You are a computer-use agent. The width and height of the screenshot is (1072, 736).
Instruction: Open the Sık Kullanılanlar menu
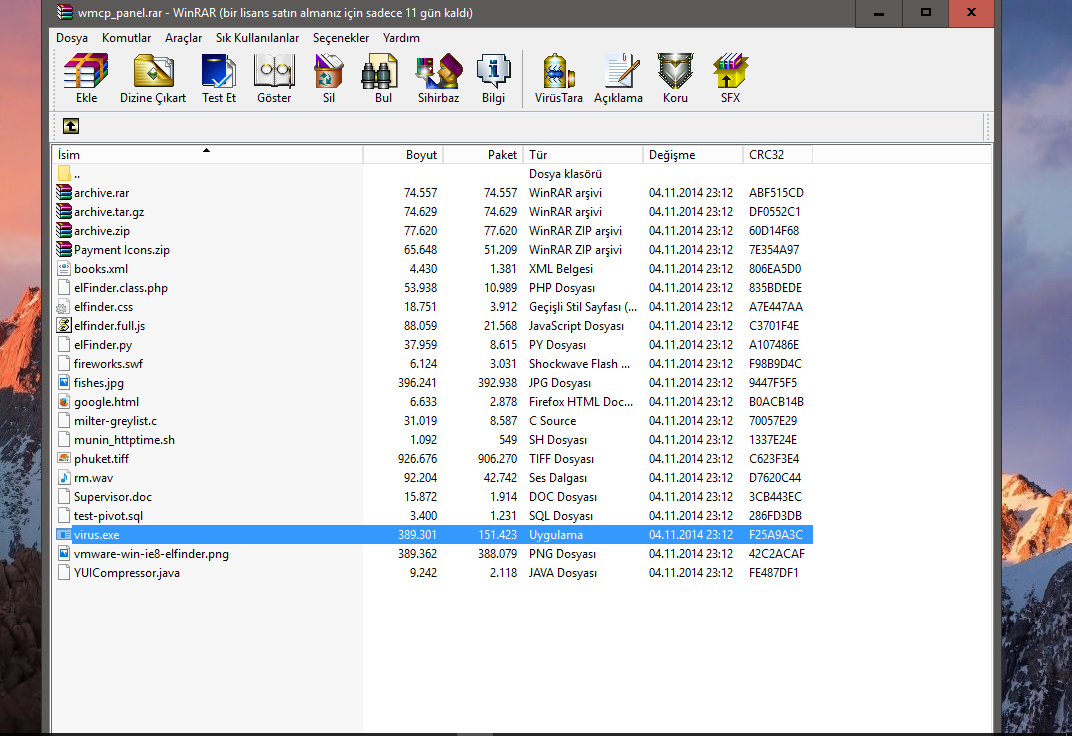pyautogui.click(x=258, y=38)
